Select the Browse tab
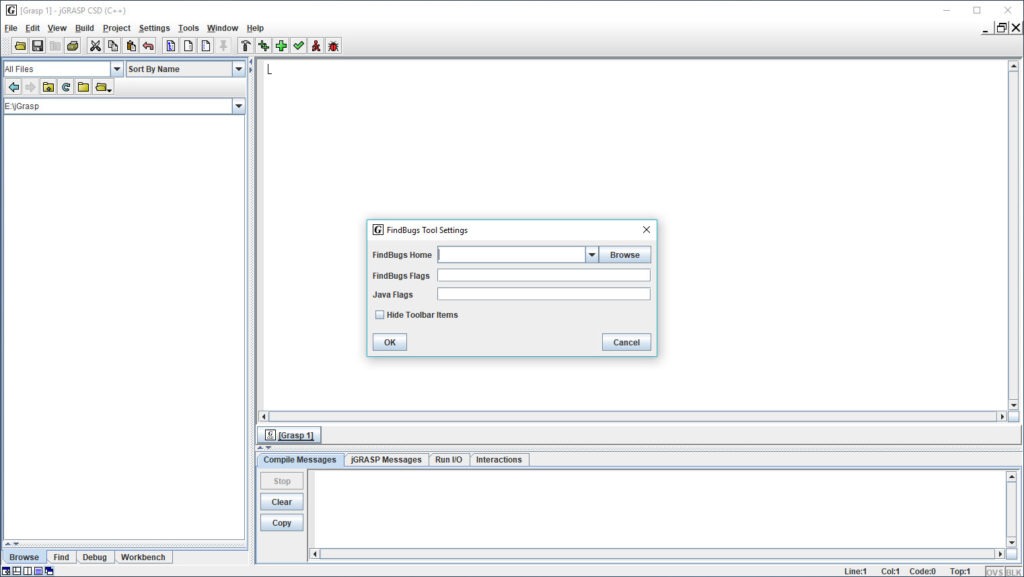 (24, 557)
